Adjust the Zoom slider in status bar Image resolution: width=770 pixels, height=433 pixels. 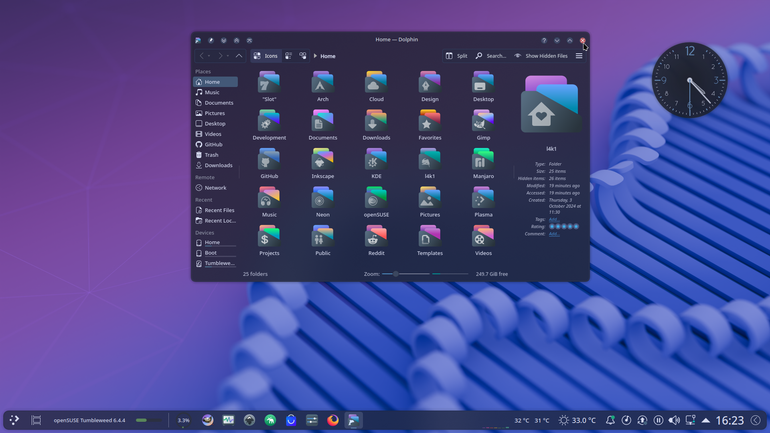coord(406,274)
